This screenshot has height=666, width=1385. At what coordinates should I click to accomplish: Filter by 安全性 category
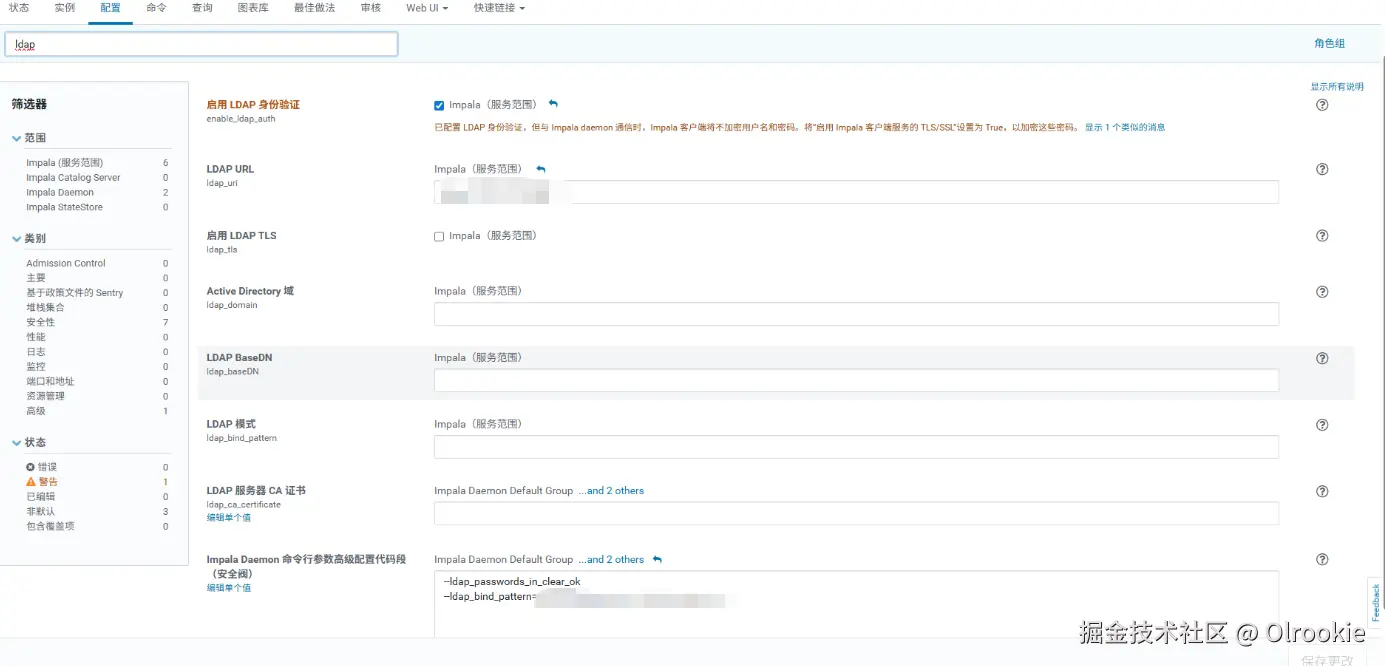pos(41,322)
